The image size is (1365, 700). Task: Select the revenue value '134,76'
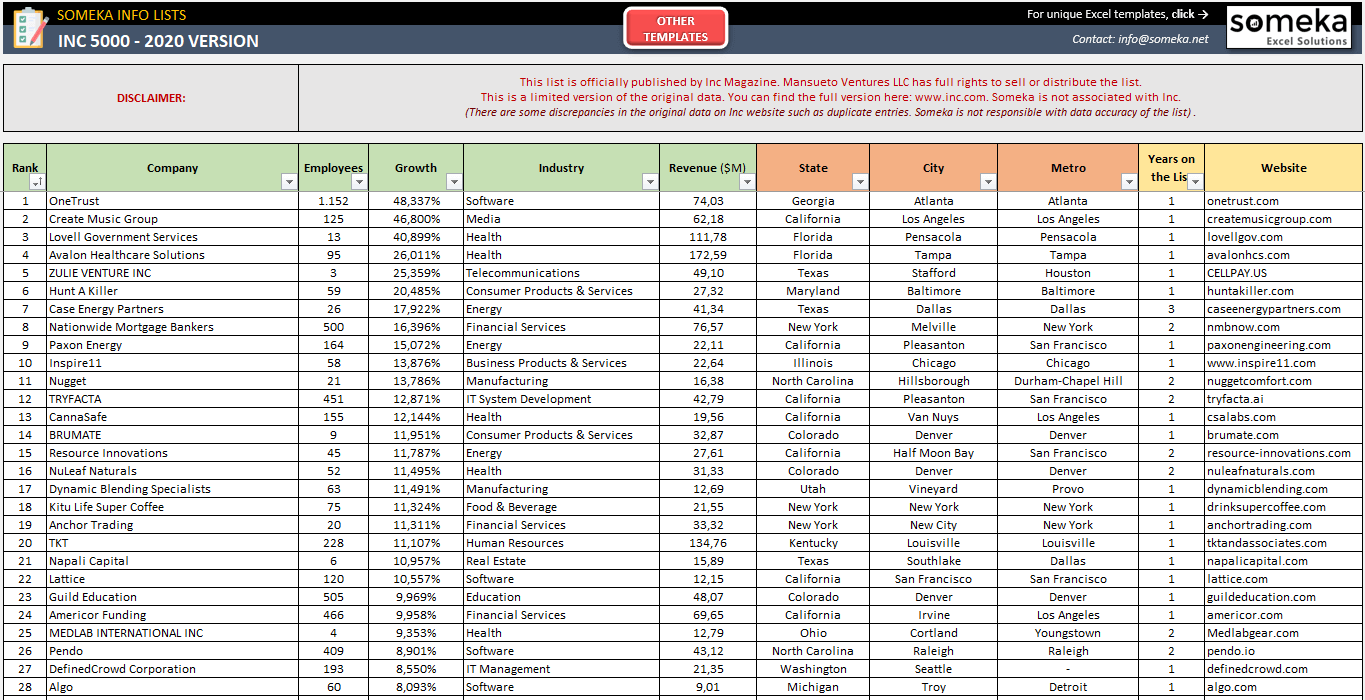pyautogui.click(x=708, y=543)
